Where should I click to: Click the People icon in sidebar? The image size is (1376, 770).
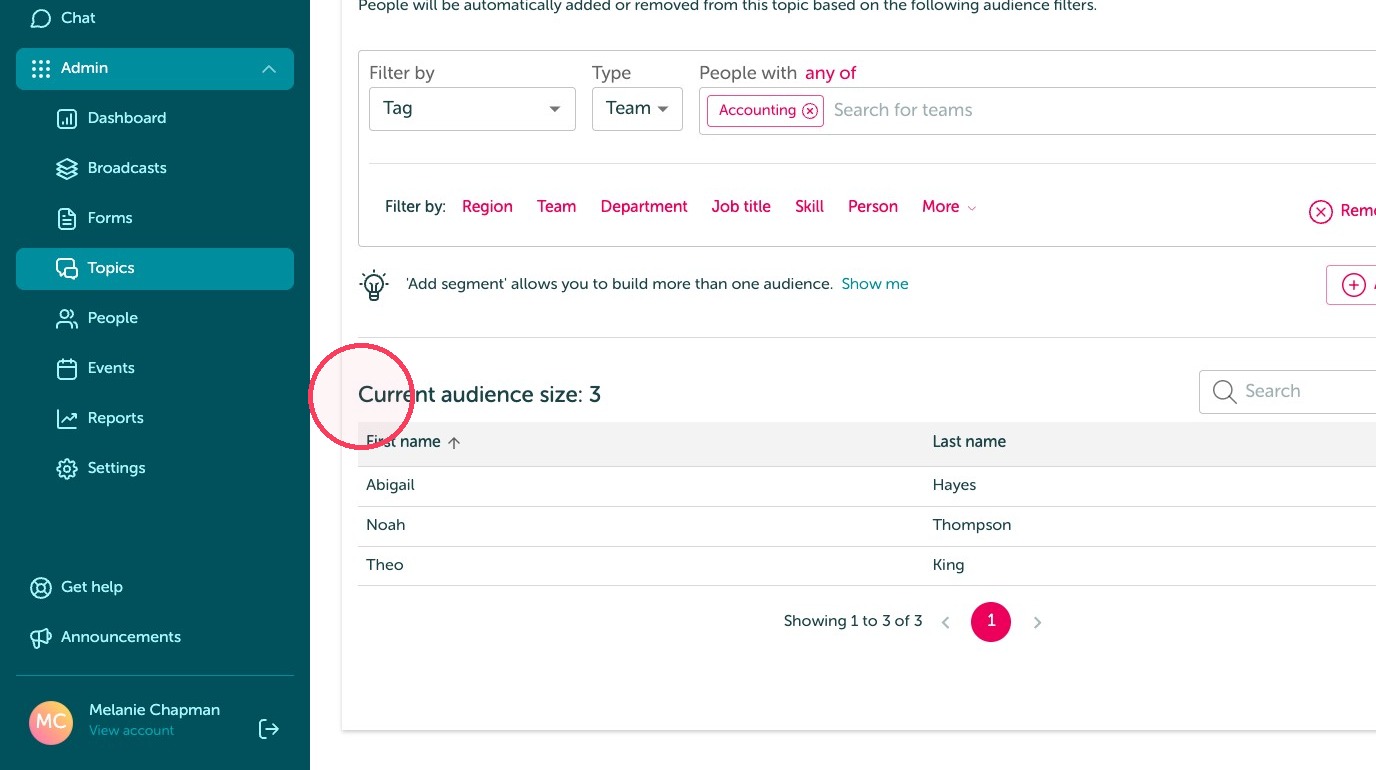(x=67, y=318)
